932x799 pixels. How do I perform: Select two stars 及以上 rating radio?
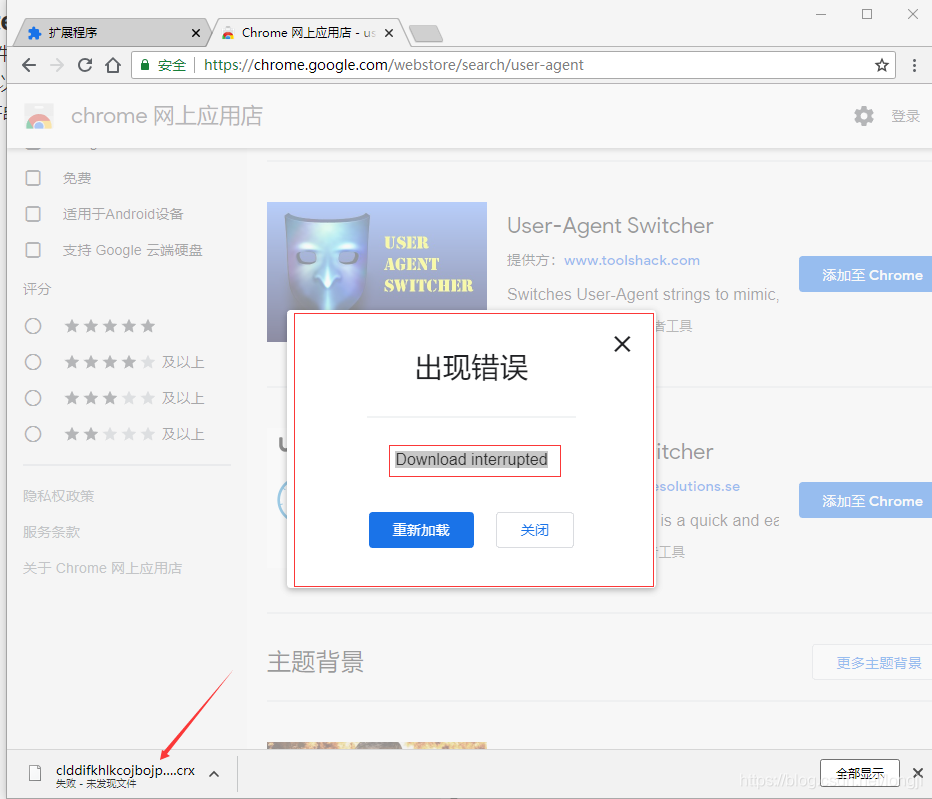[33, 434]
